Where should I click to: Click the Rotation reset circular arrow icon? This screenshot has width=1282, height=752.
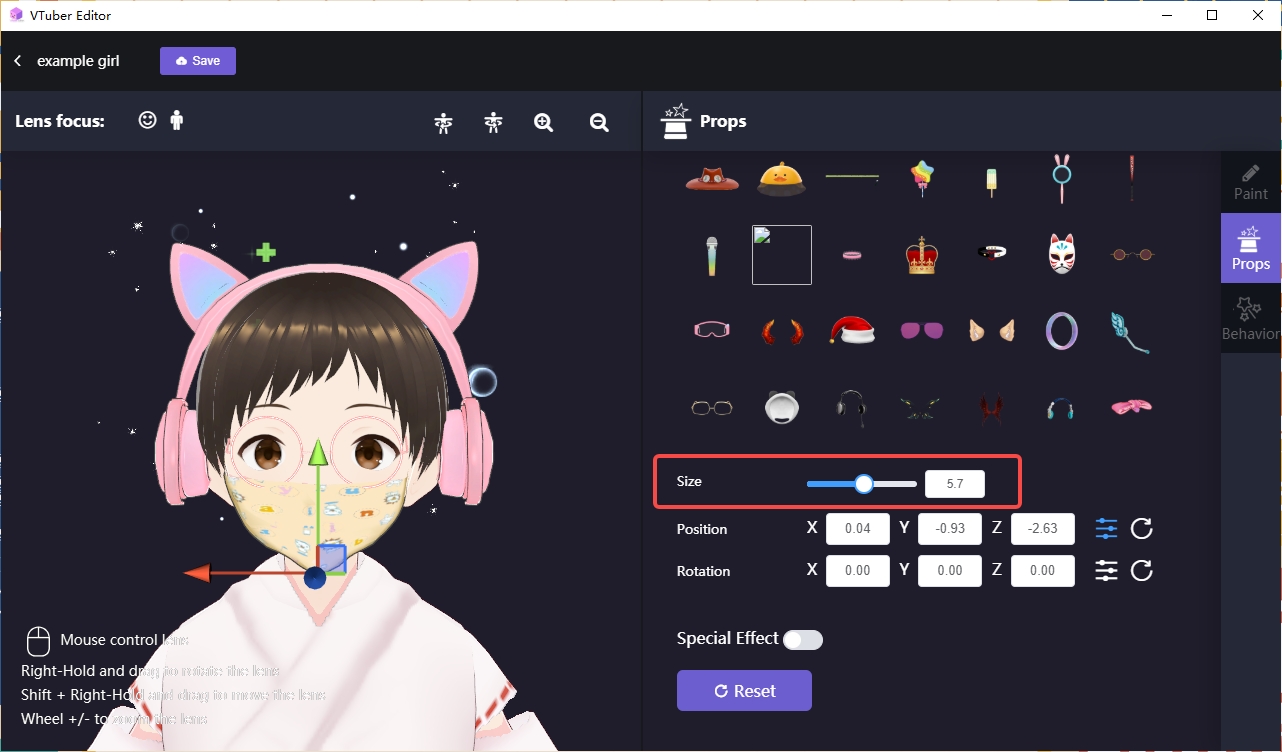[x=1140, y=570]
